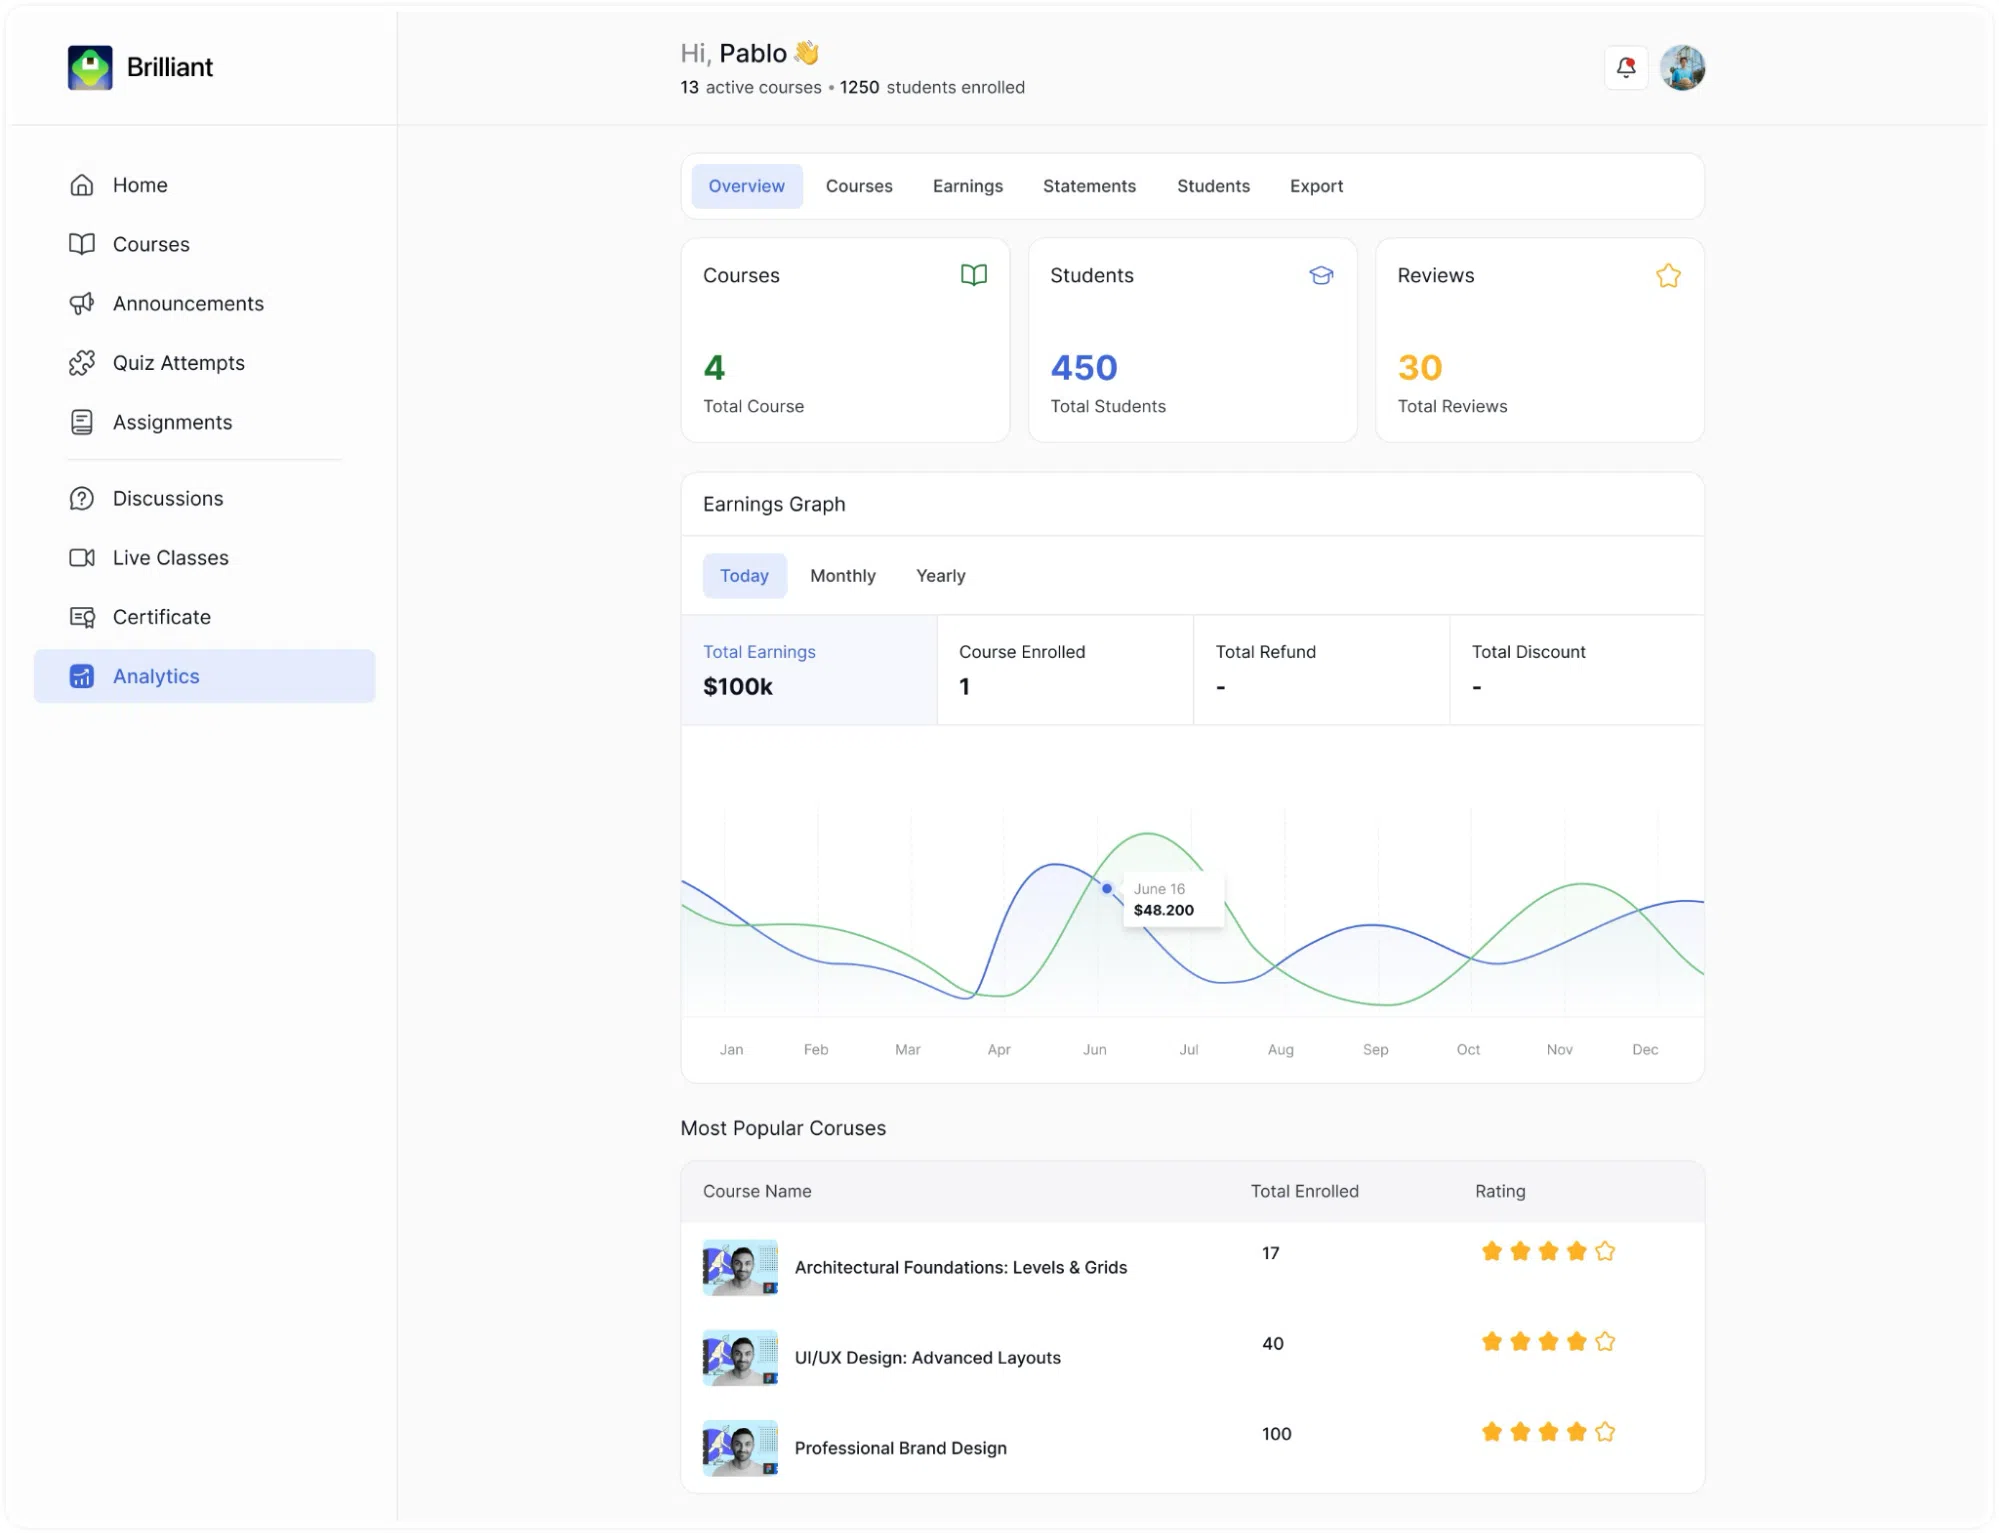Switch to the Courses tab
The image size is (1999, 1534).
click(x=859, y=186)
